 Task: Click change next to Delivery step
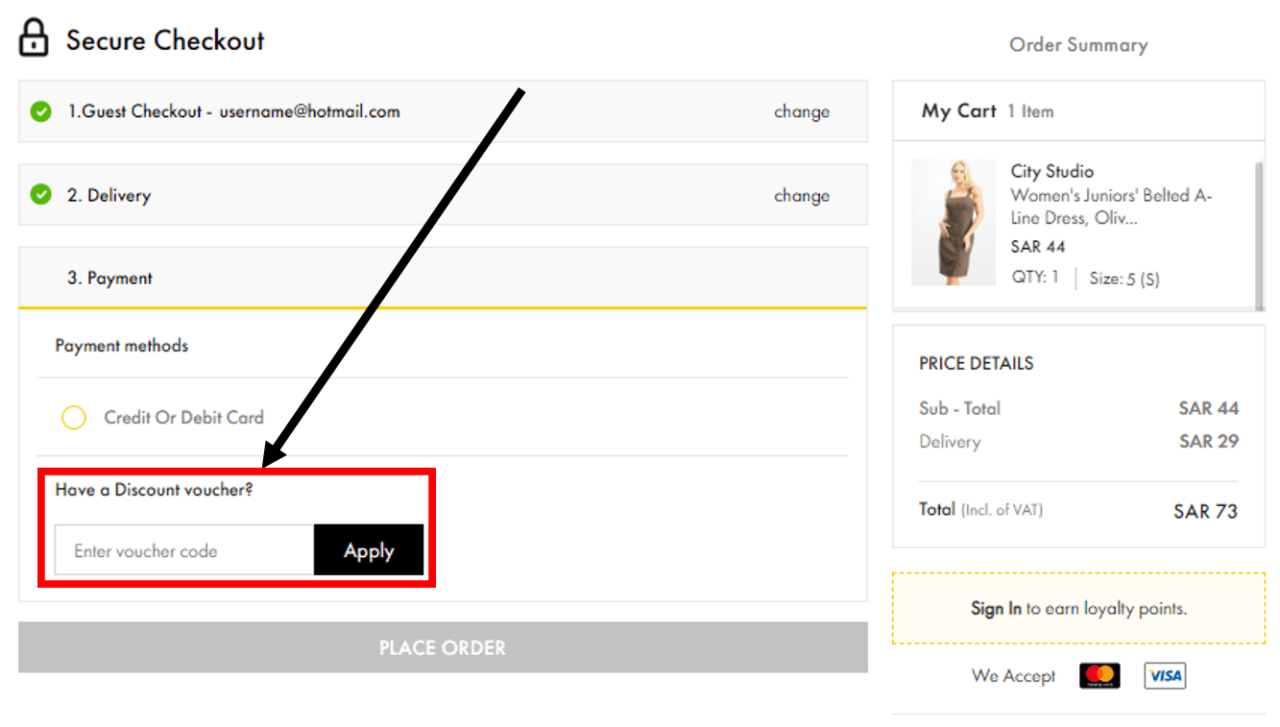tap(801, 195)
